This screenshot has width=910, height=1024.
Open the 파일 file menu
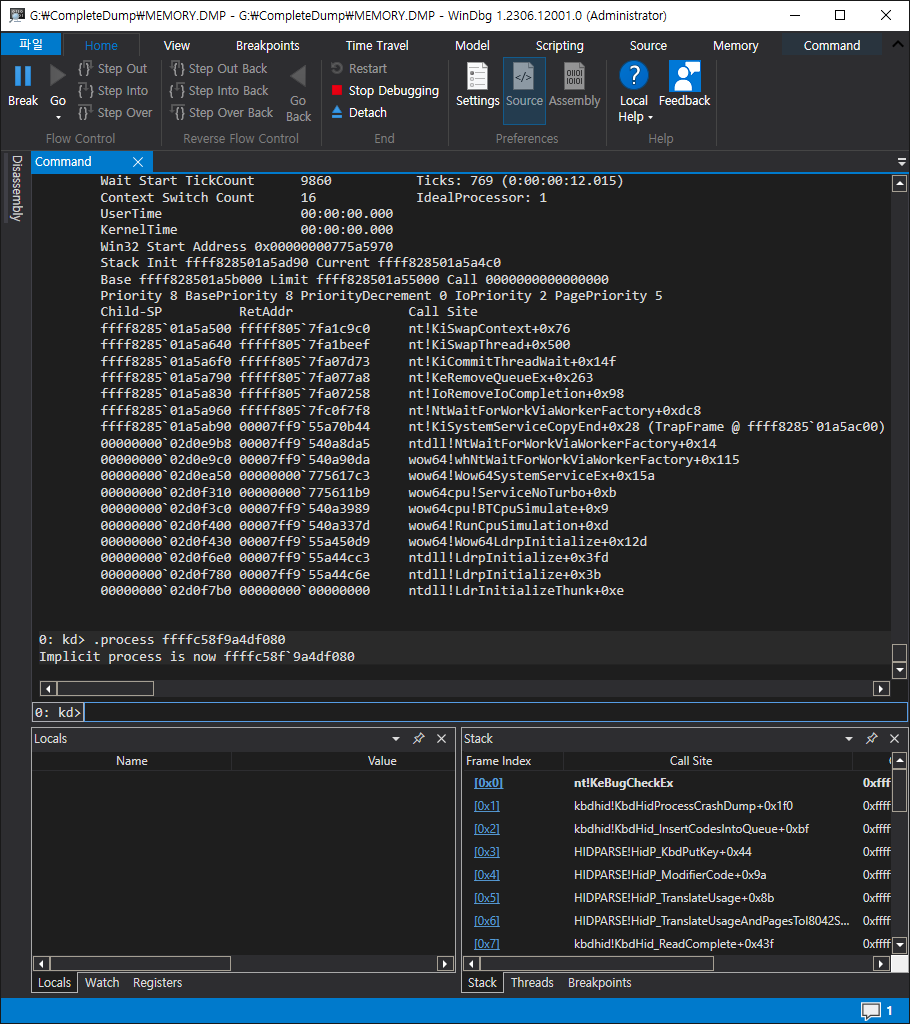(31, 44)
